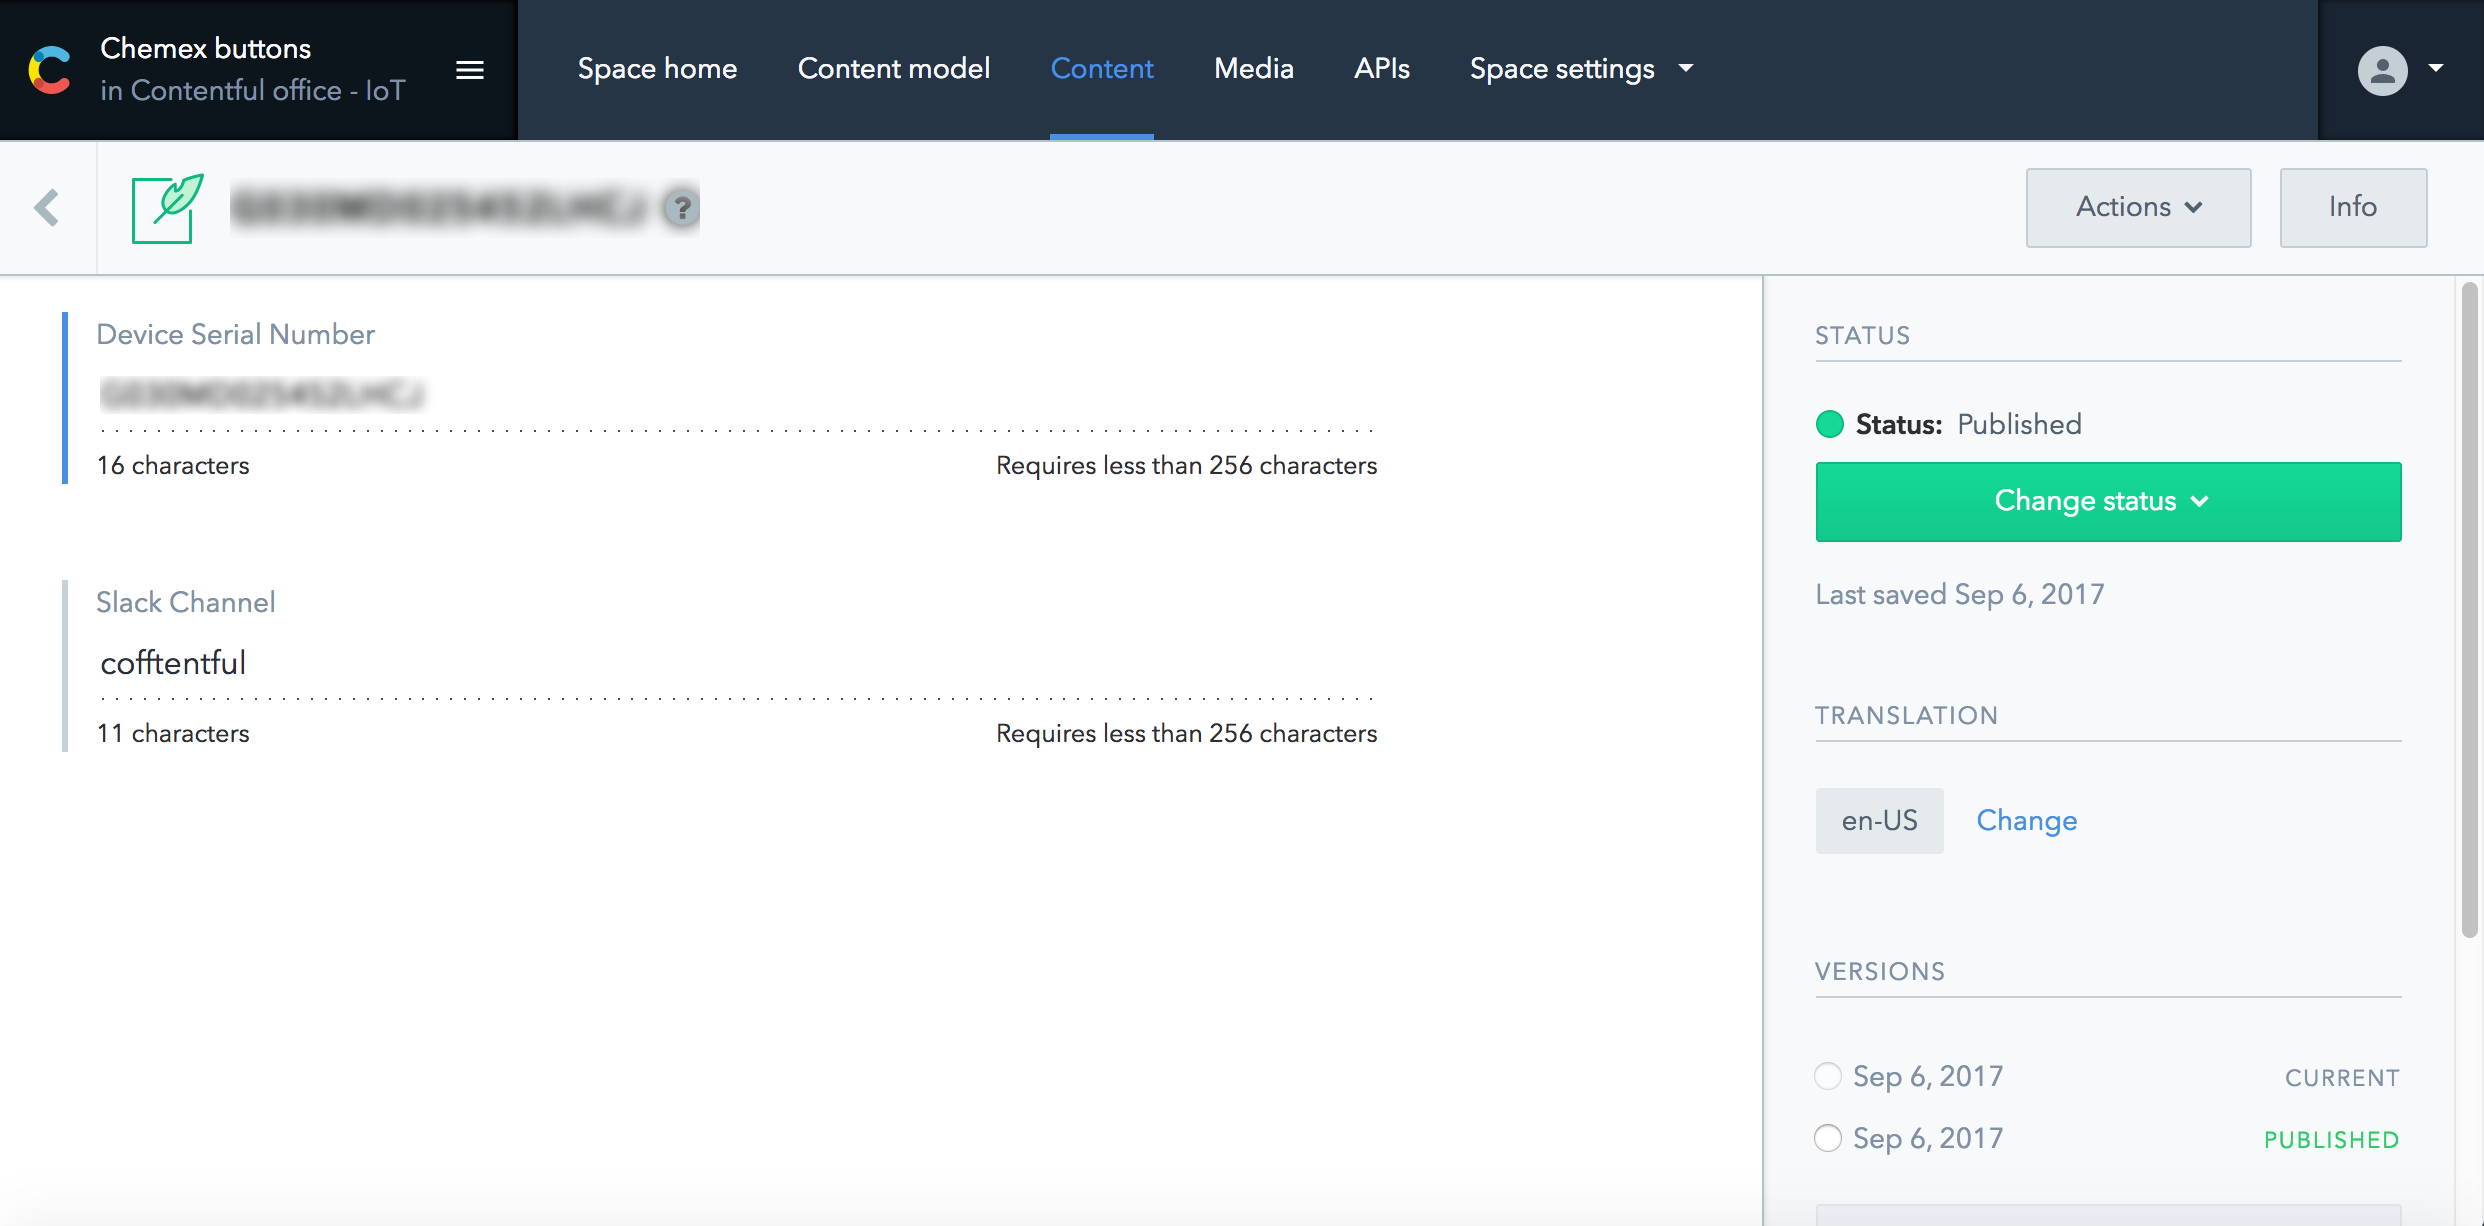Click the Contentful logo icon
2484x1226 pixels.
50,70
